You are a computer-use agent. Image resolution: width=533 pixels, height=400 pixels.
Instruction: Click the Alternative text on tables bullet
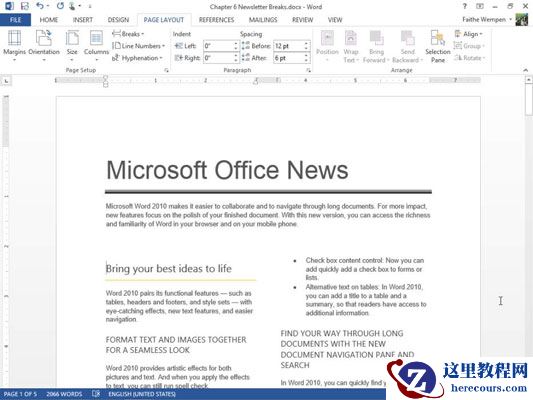pyautogui.click(x=366, y=300)
